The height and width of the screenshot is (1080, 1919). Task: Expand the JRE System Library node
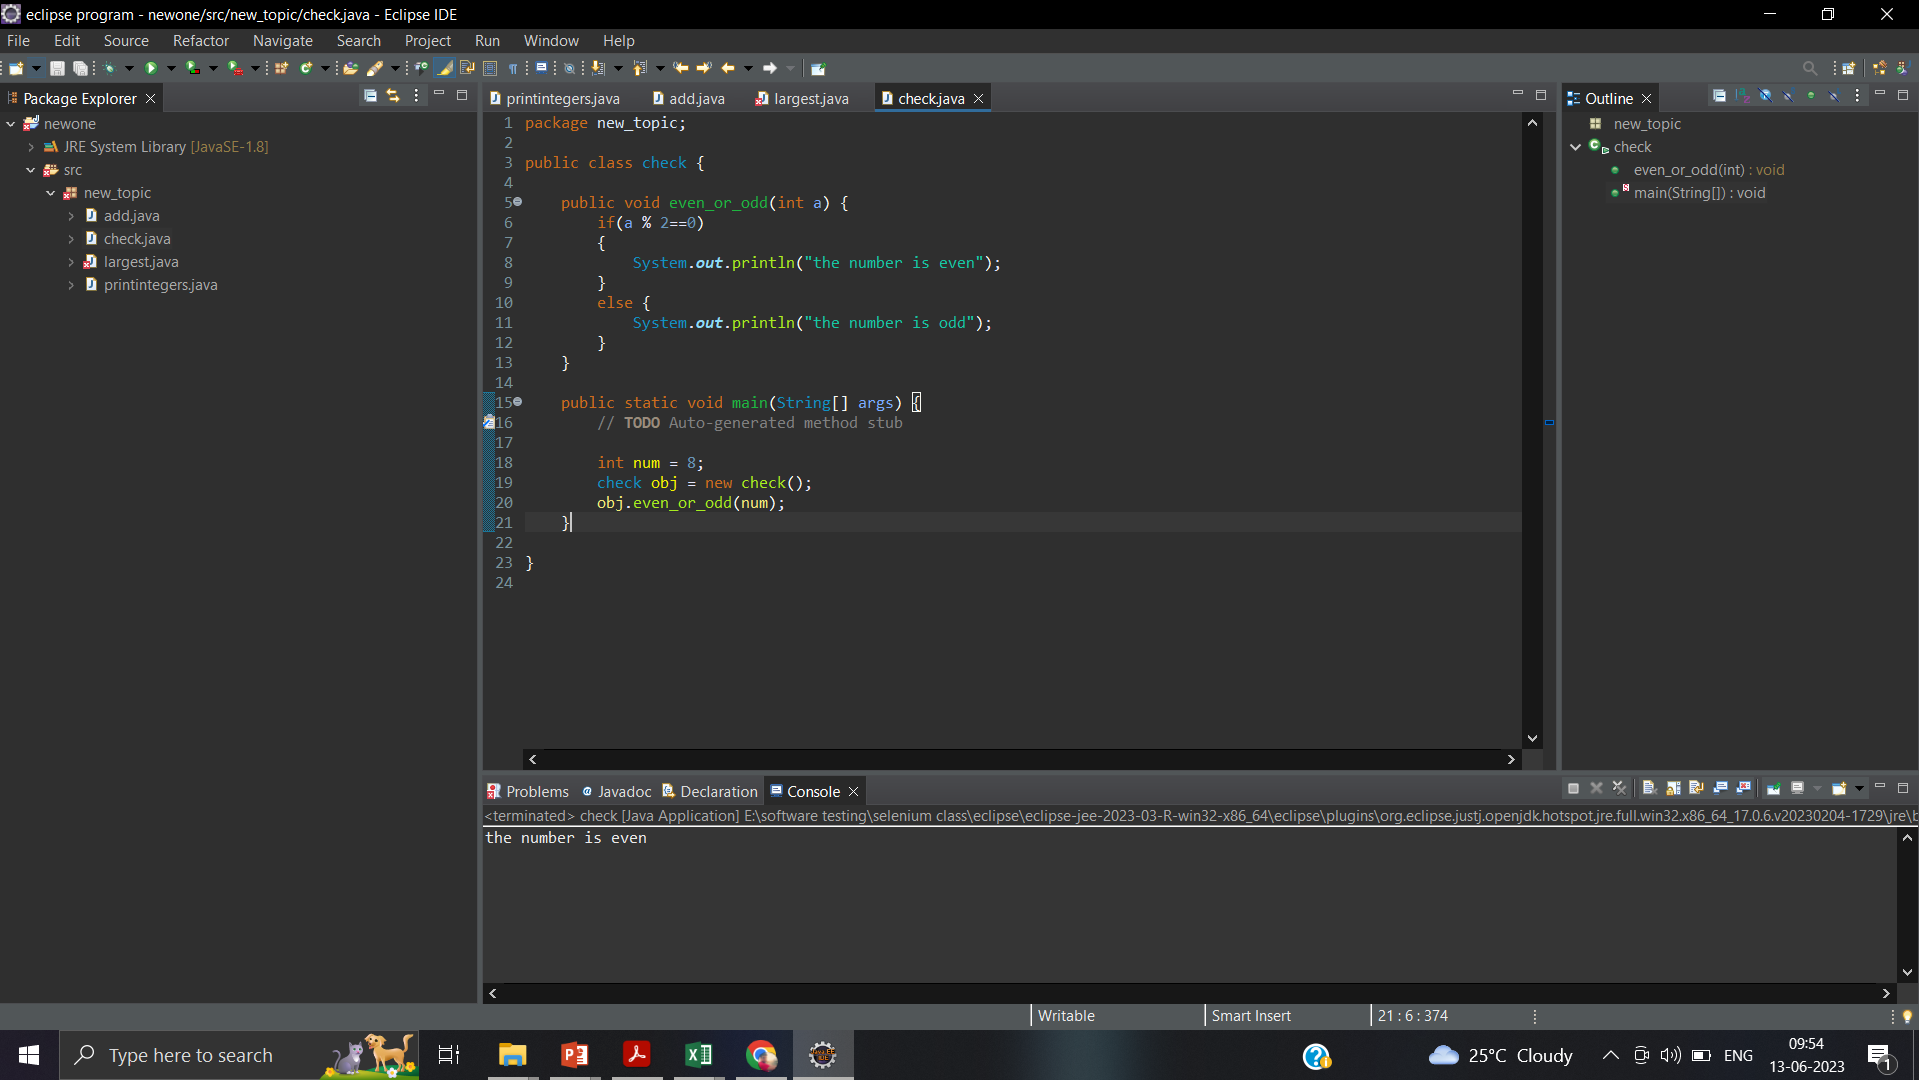pos(31,147)
